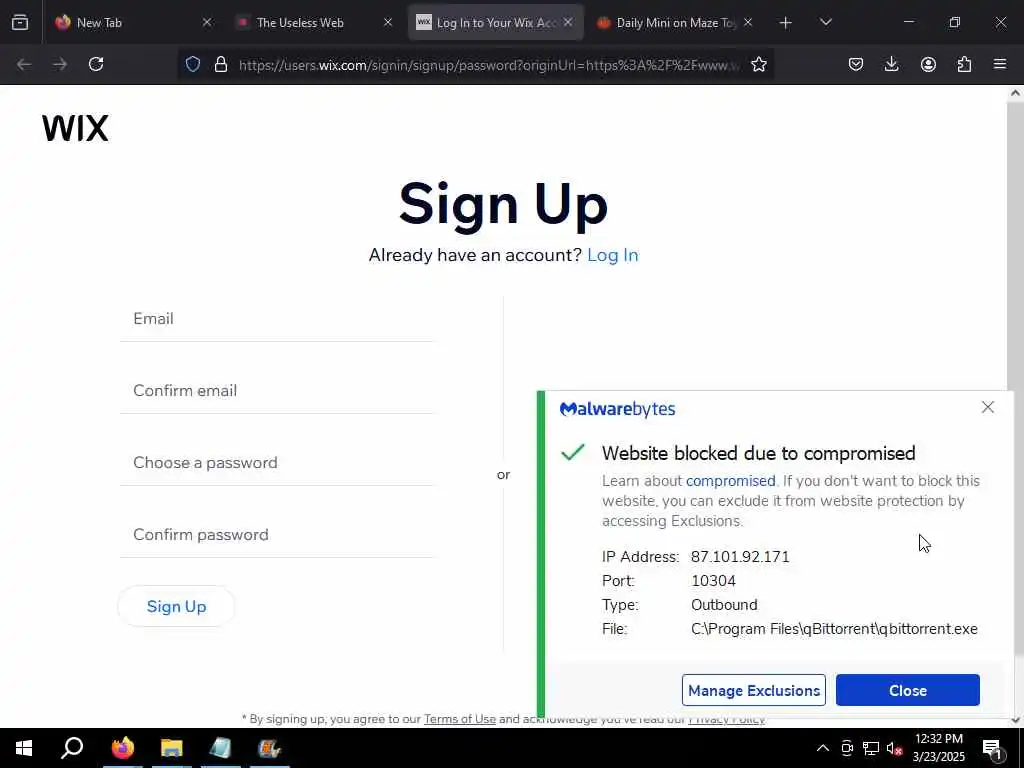Image resolution: width=1024 pixels, height=768 pixels.
Task: Open File Explorer from the taskbar
Action: pyautogui.click(x=172, y=748)
